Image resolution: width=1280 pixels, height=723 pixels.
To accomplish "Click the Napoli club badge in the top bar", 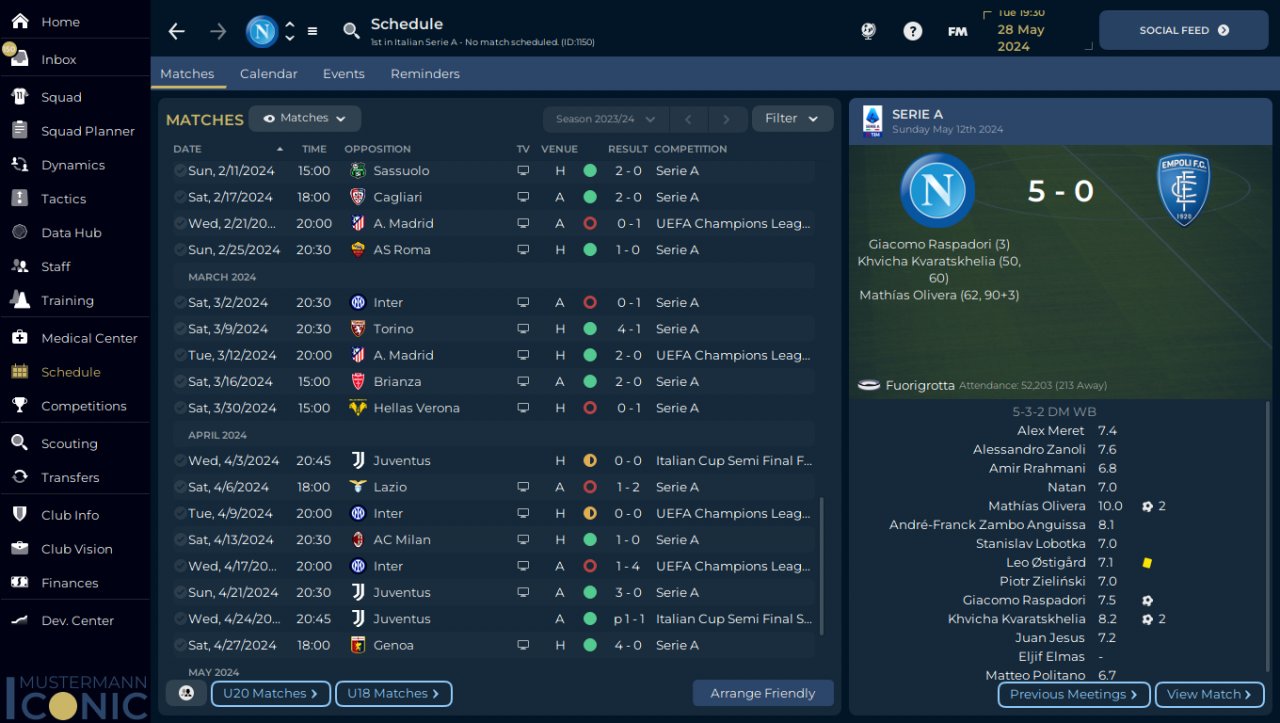I will click(x=262, y=31).
